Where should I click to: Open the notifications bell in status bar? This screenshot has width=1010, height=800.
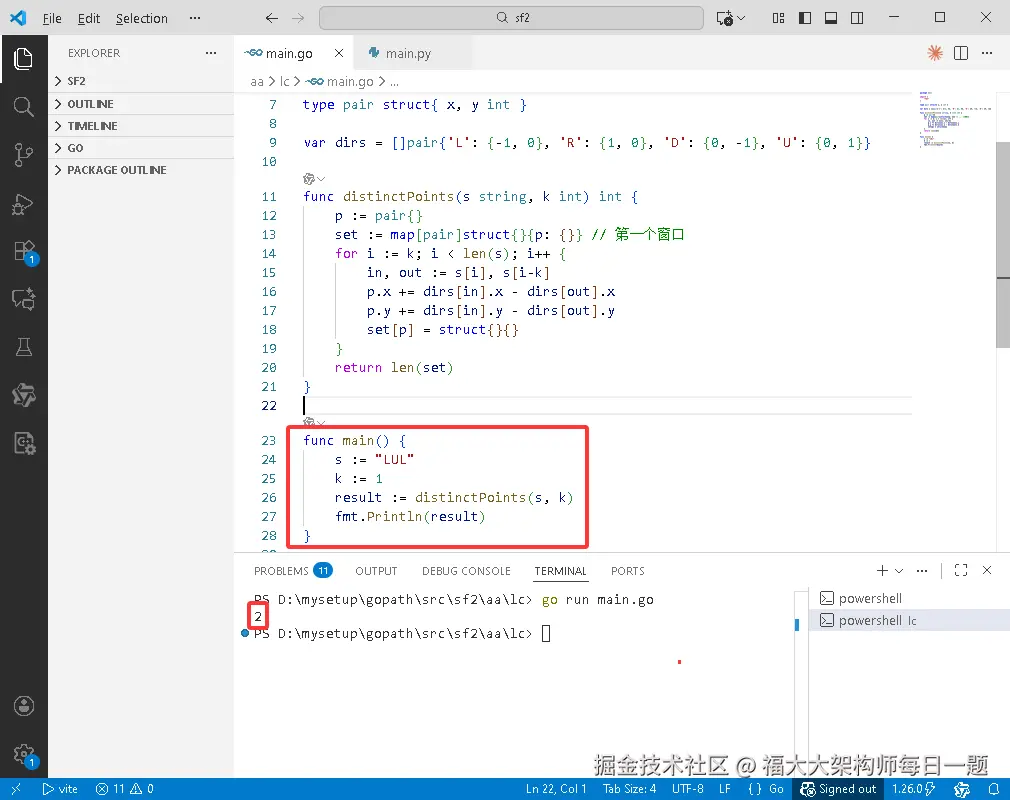click(x=994, y=788)
